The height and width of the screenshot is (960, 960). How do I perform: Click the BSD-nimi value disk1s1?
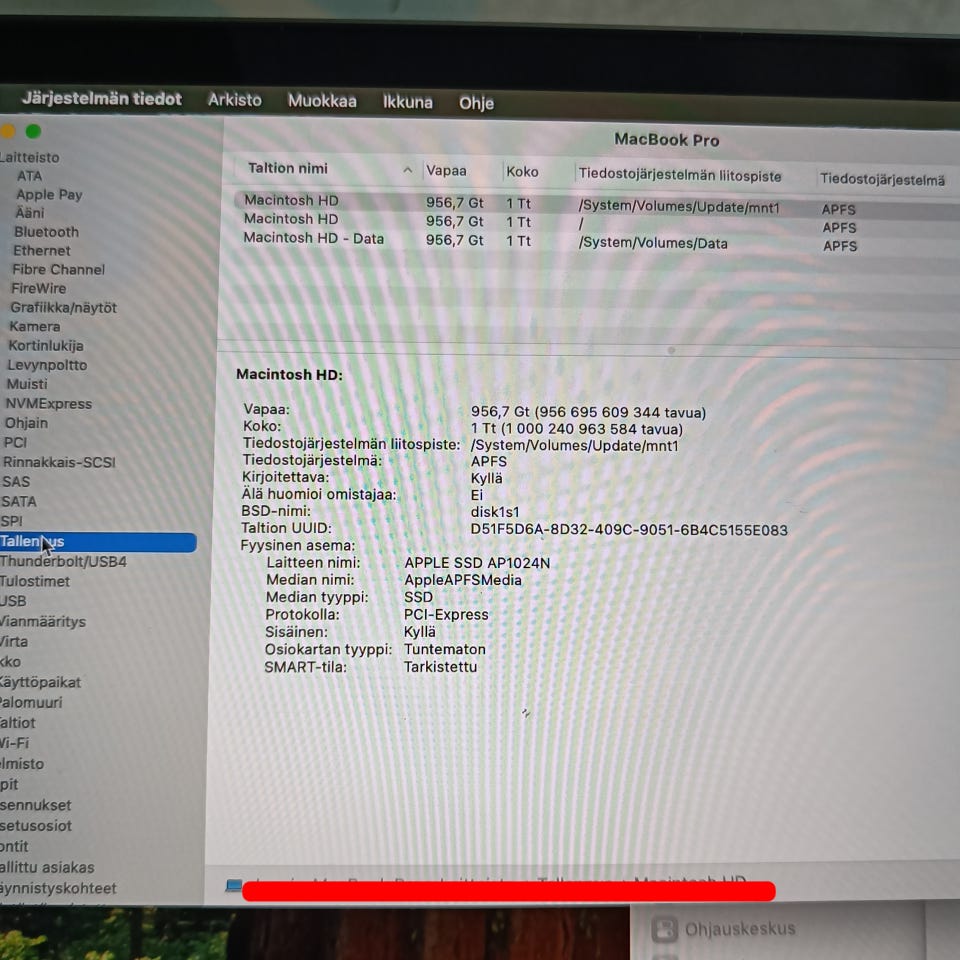[x=495, y=512]
